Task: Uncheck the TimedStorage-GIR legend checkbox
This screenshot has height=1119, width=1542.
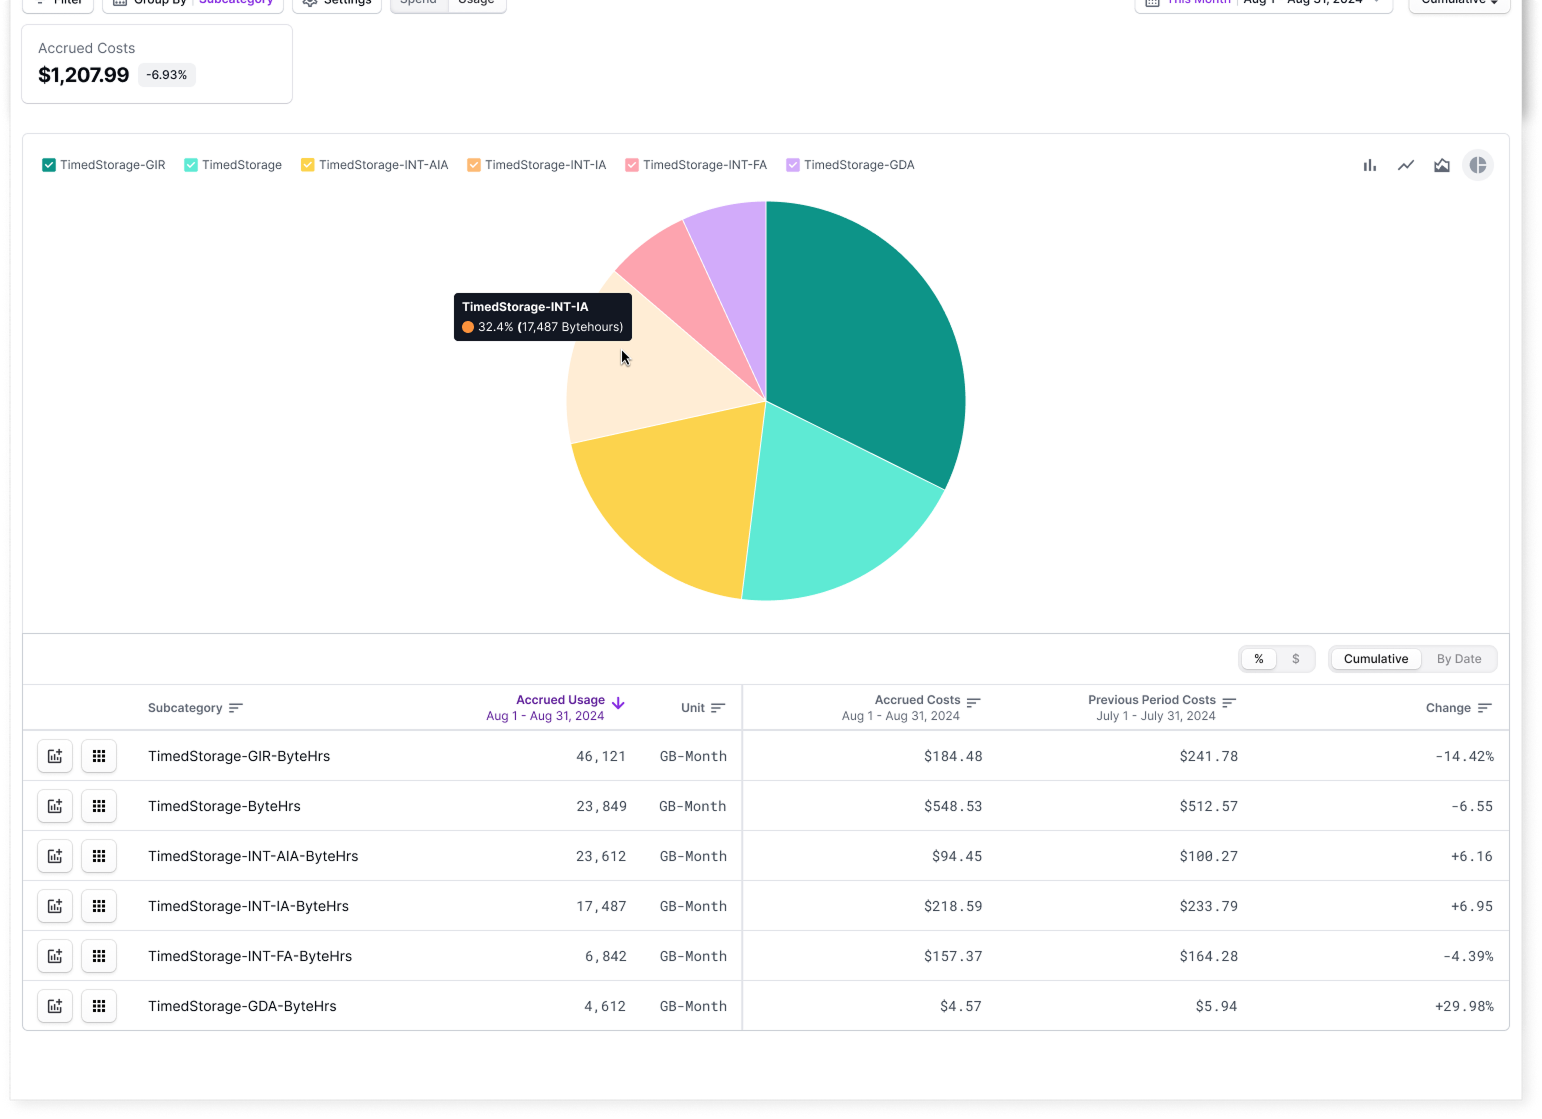Action: 49,165
